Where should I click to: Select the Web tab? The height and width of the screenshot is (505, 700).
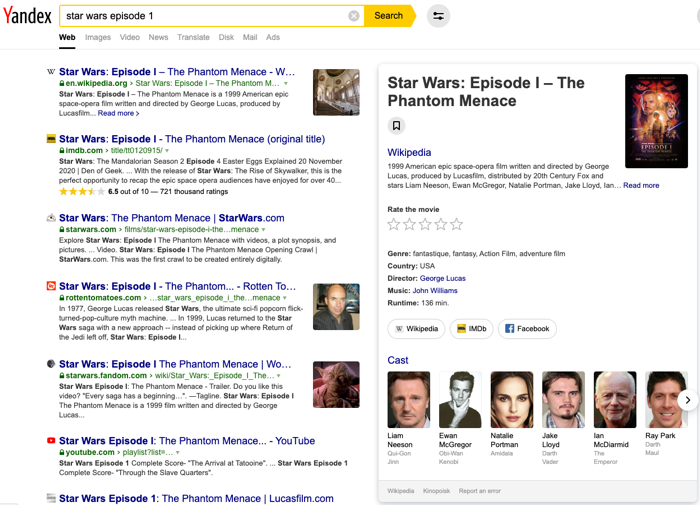67,37
